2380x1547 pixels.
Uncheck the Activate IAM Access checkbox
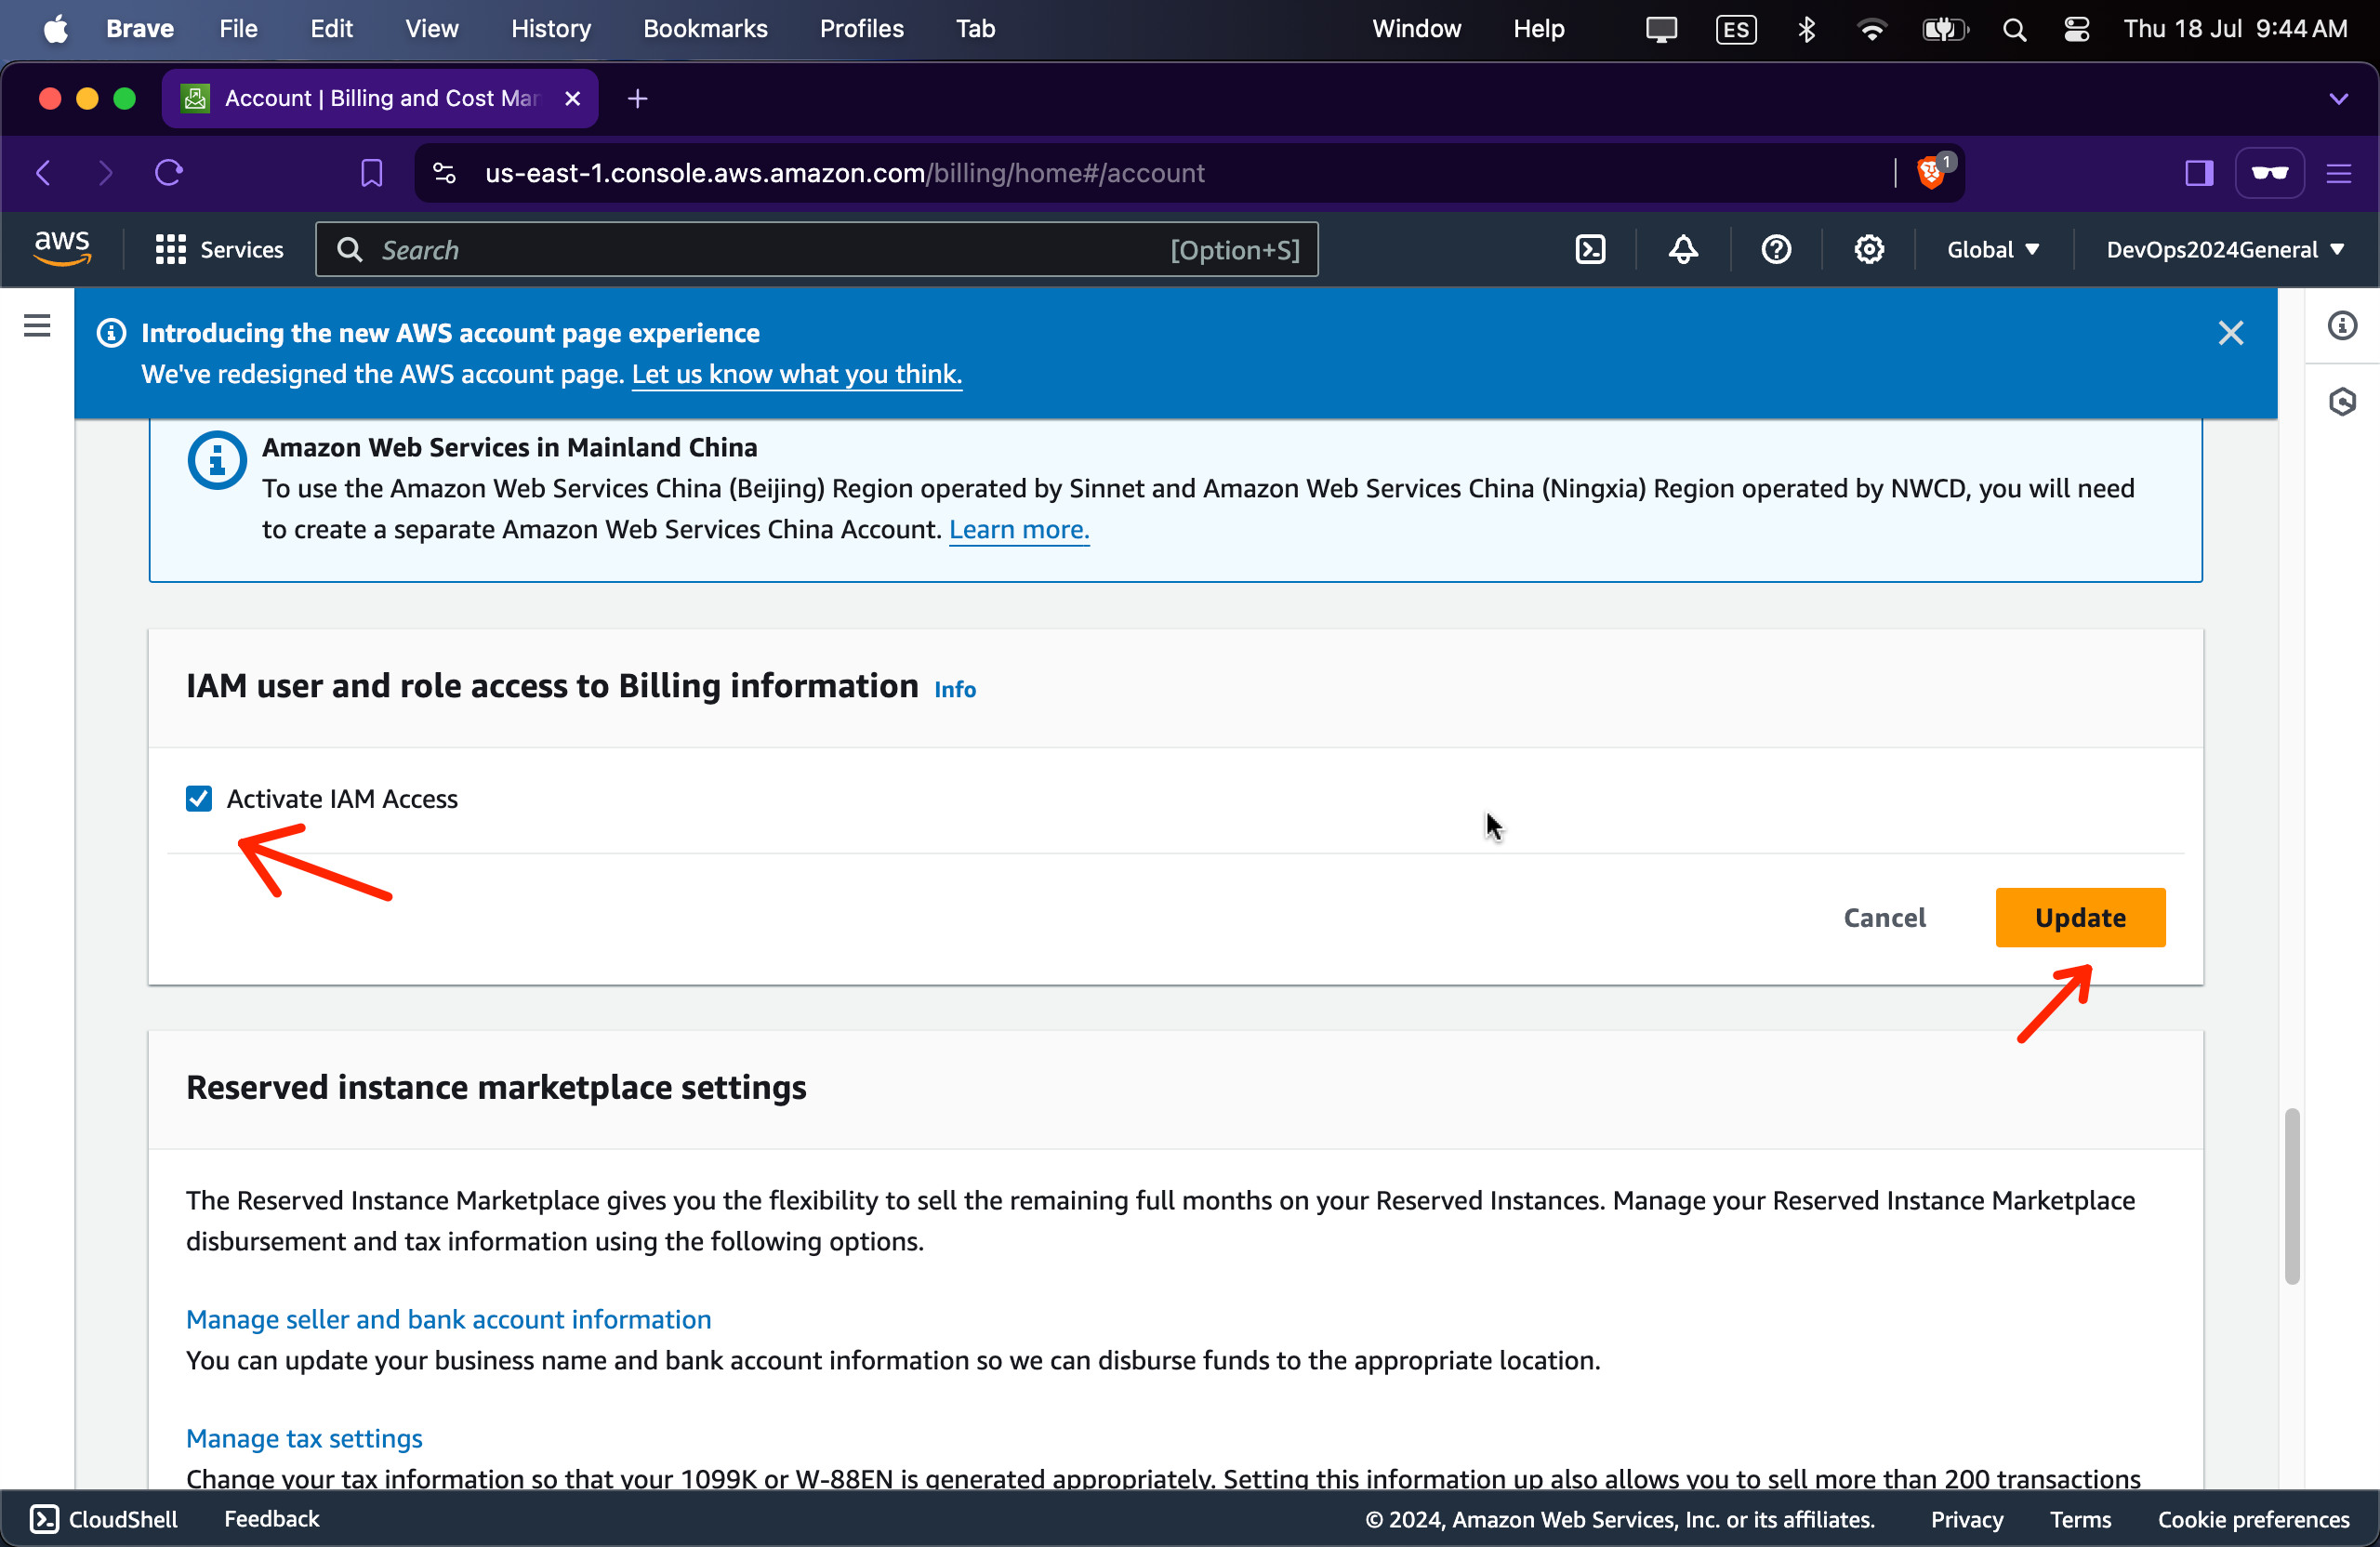pyautogui.click(x=199, y=798)
